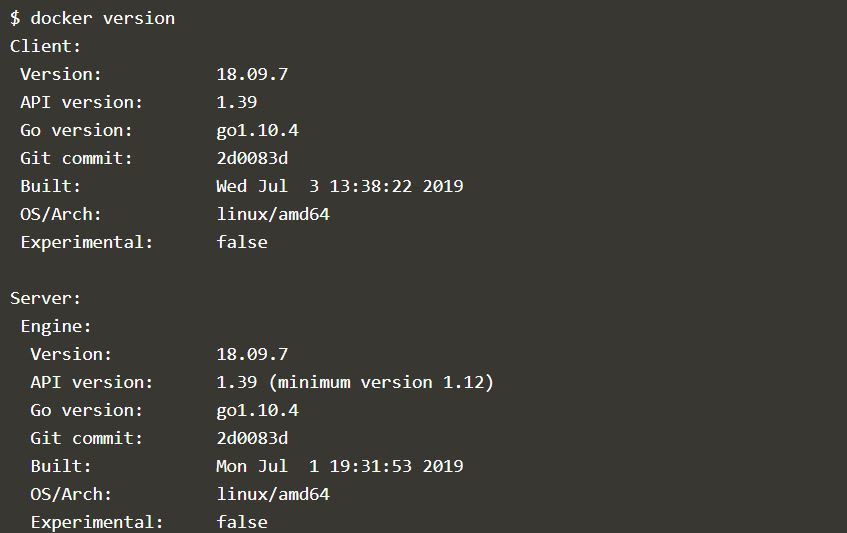Click the dollar sign shell prompt

(15, 18)
